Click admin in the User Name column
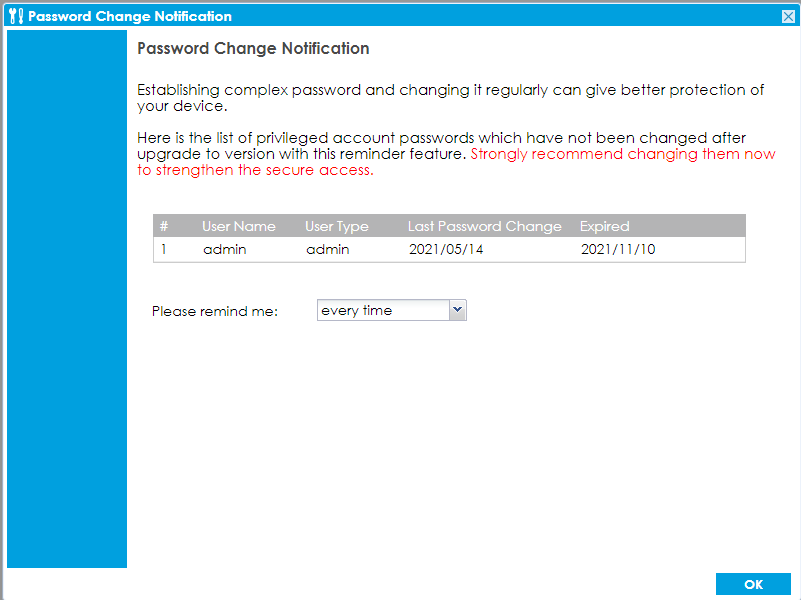Image resolution: width=801 pixels, height=600 pixels. pyautogui.click(x=224, y=249)
